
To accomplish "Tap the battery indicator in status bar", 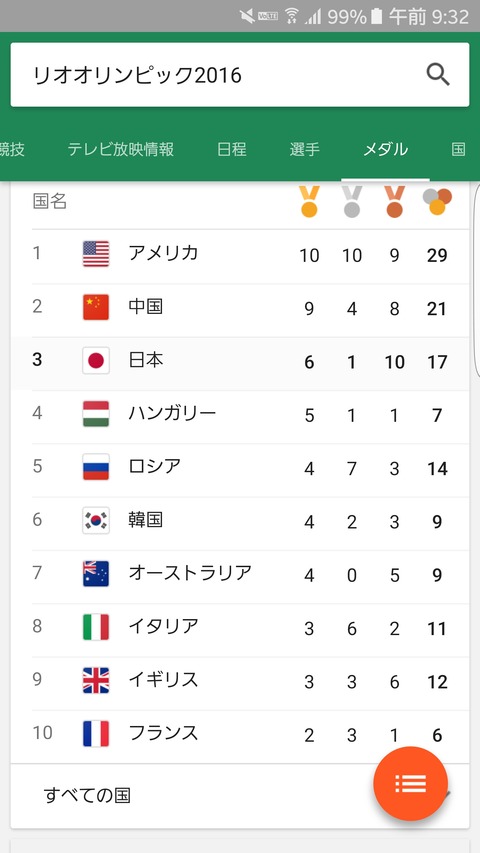I will (377, 16).
